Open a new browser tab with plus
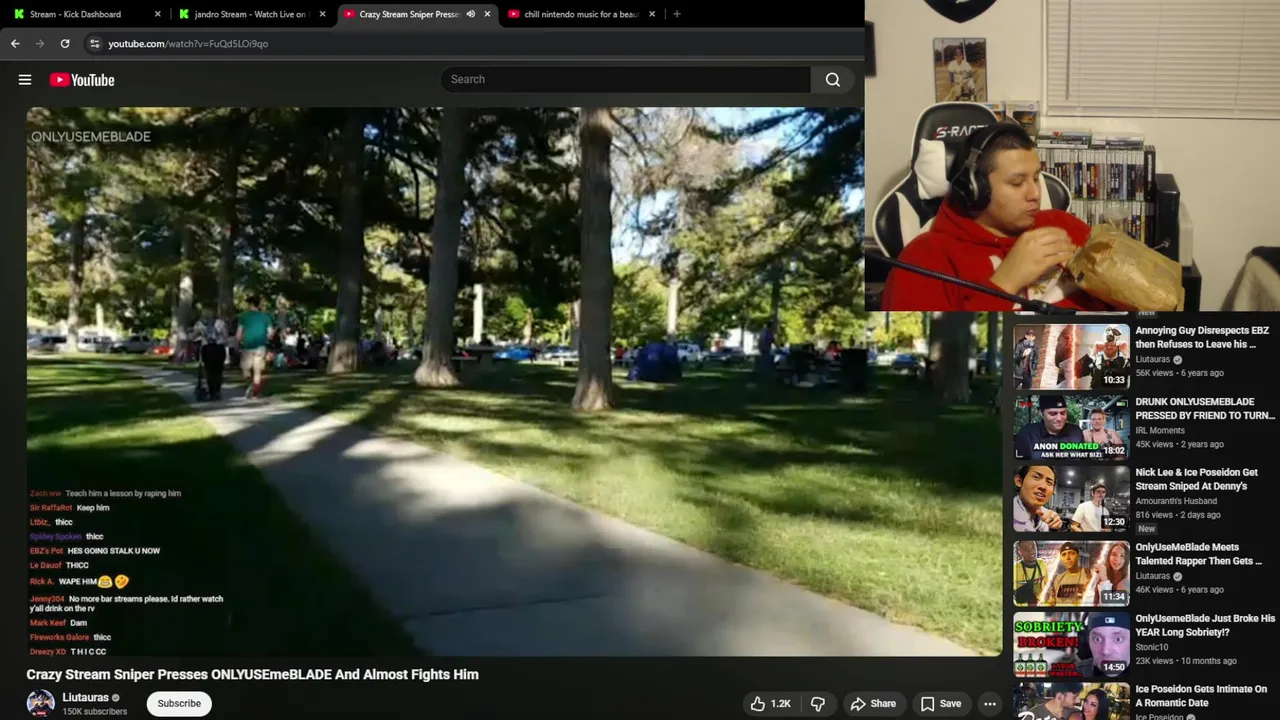 coord(677,14)
